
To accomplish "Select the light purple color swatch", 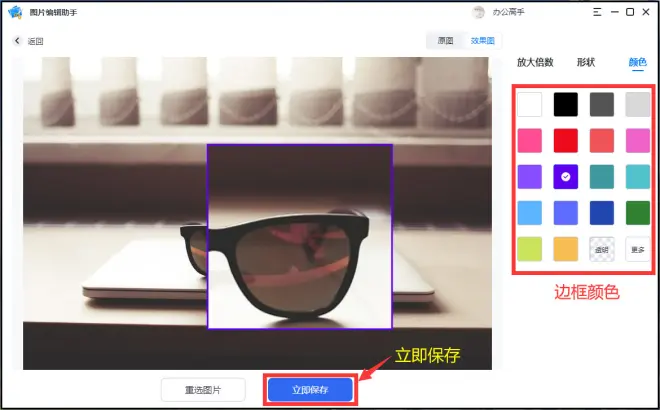I will (530, 177).
